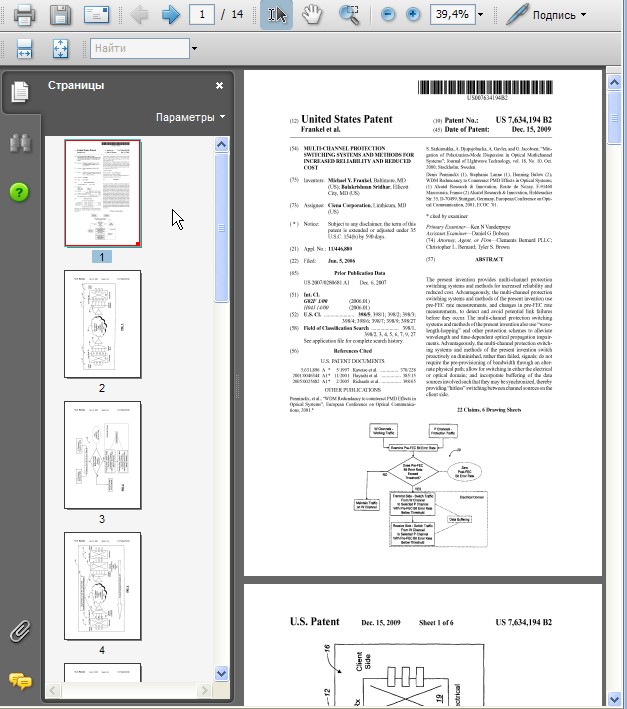
Task: Go to next page arrow
Action: [170, 15]
